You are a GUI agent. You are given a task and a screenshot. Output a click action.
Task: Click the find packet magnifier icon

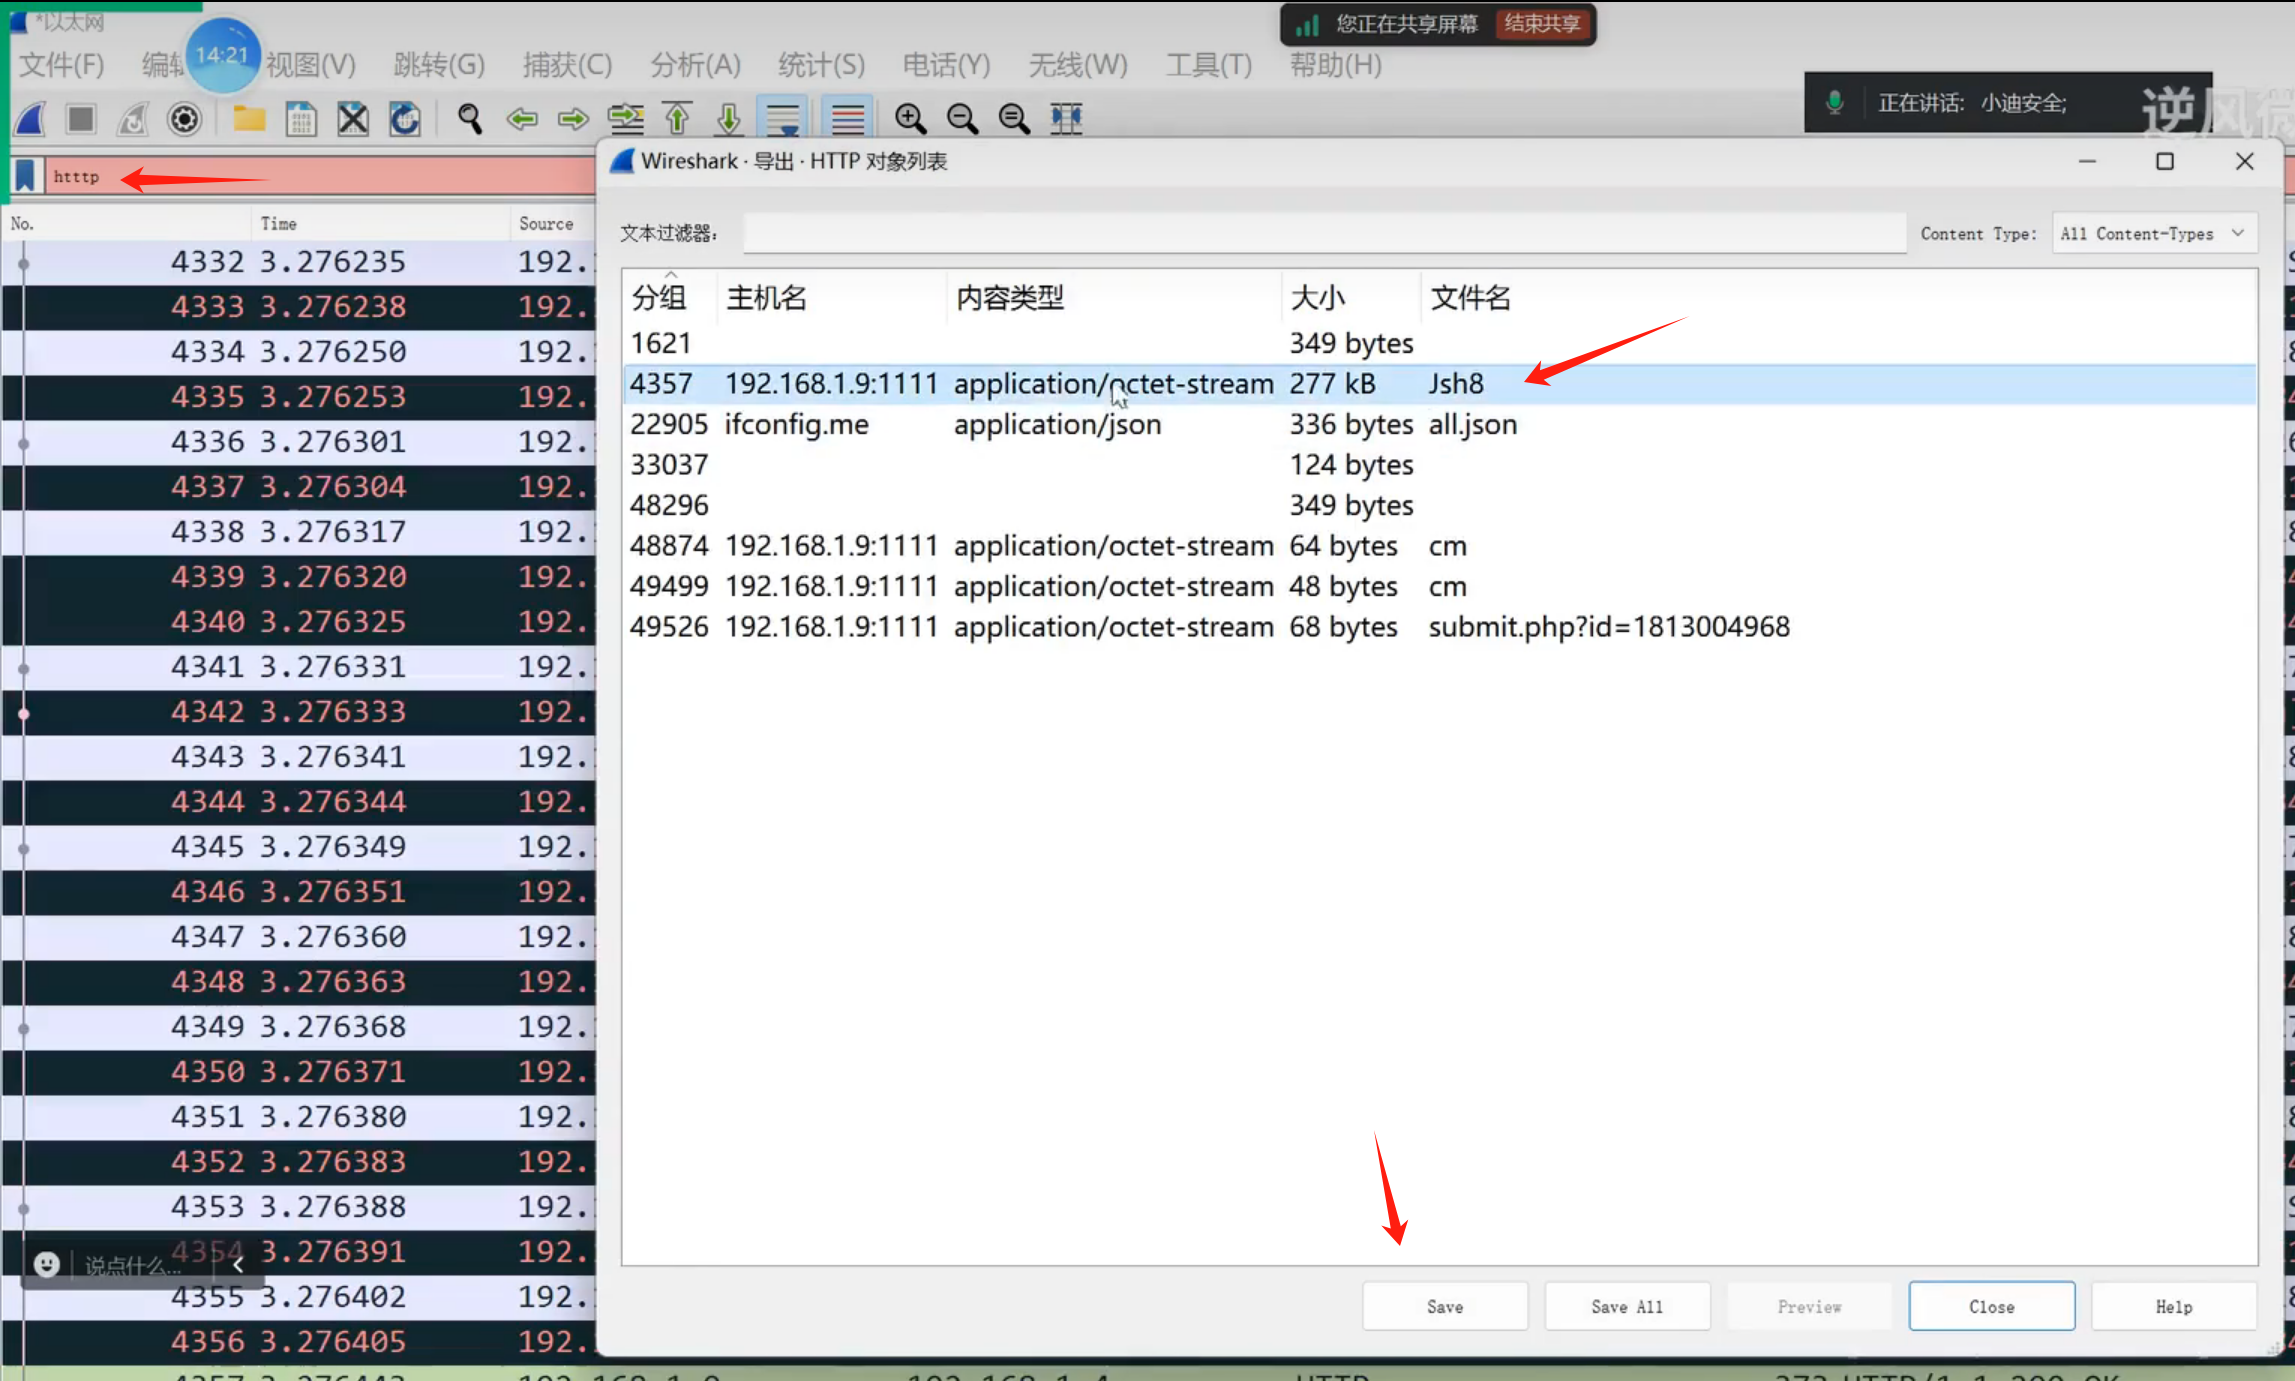click(469, 119)
